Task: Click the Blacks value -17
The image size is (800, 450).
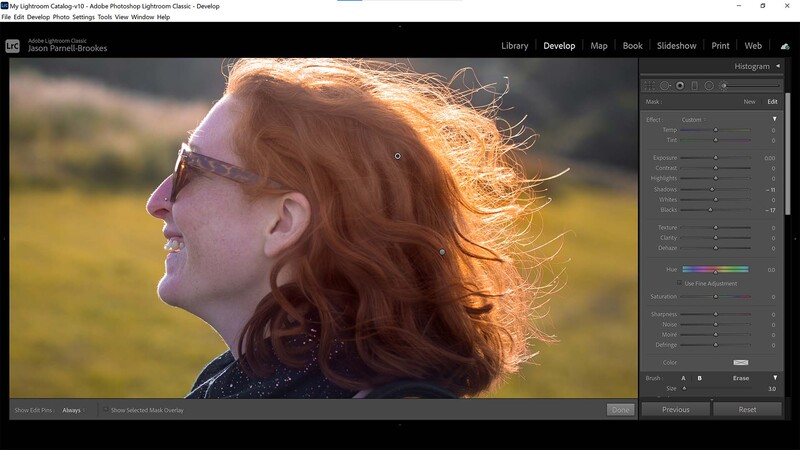Action: pyautogui.click(x=770, y=210)
